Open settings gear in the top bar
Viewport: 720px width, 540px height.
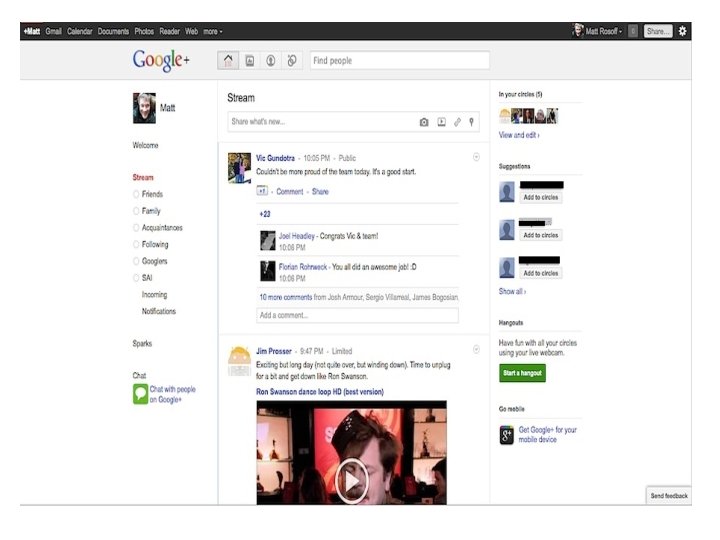click(x=682, y=31)
